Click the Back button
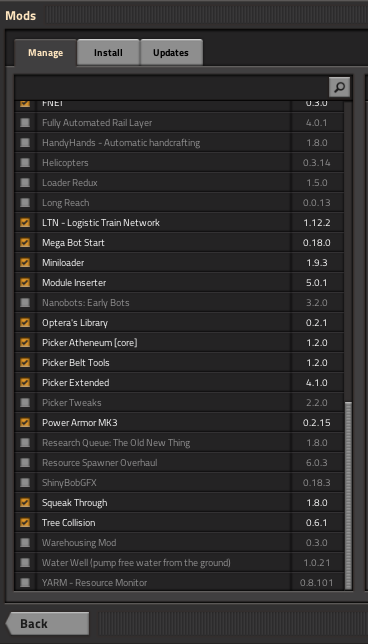Viewport: 368px width, 644px height. [48, 623]
